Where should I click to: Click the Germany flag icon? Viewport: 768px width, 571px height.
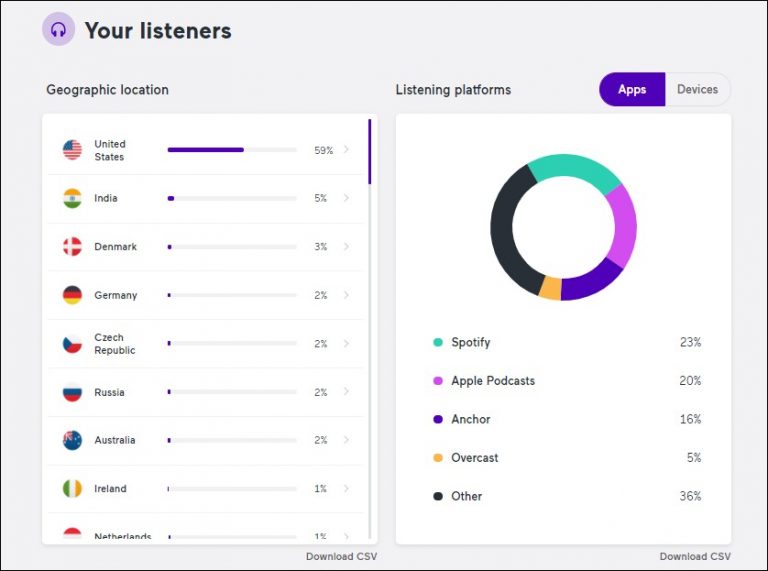point(72,295)
